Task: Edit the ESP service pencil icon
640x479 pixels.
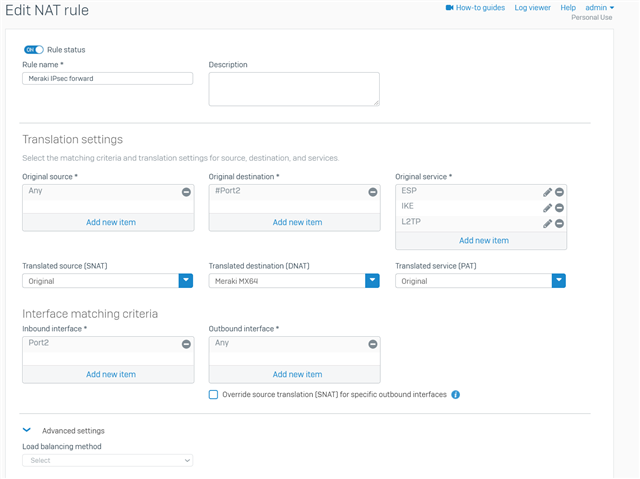Action: pyautogui.click(x=547, y=192)
